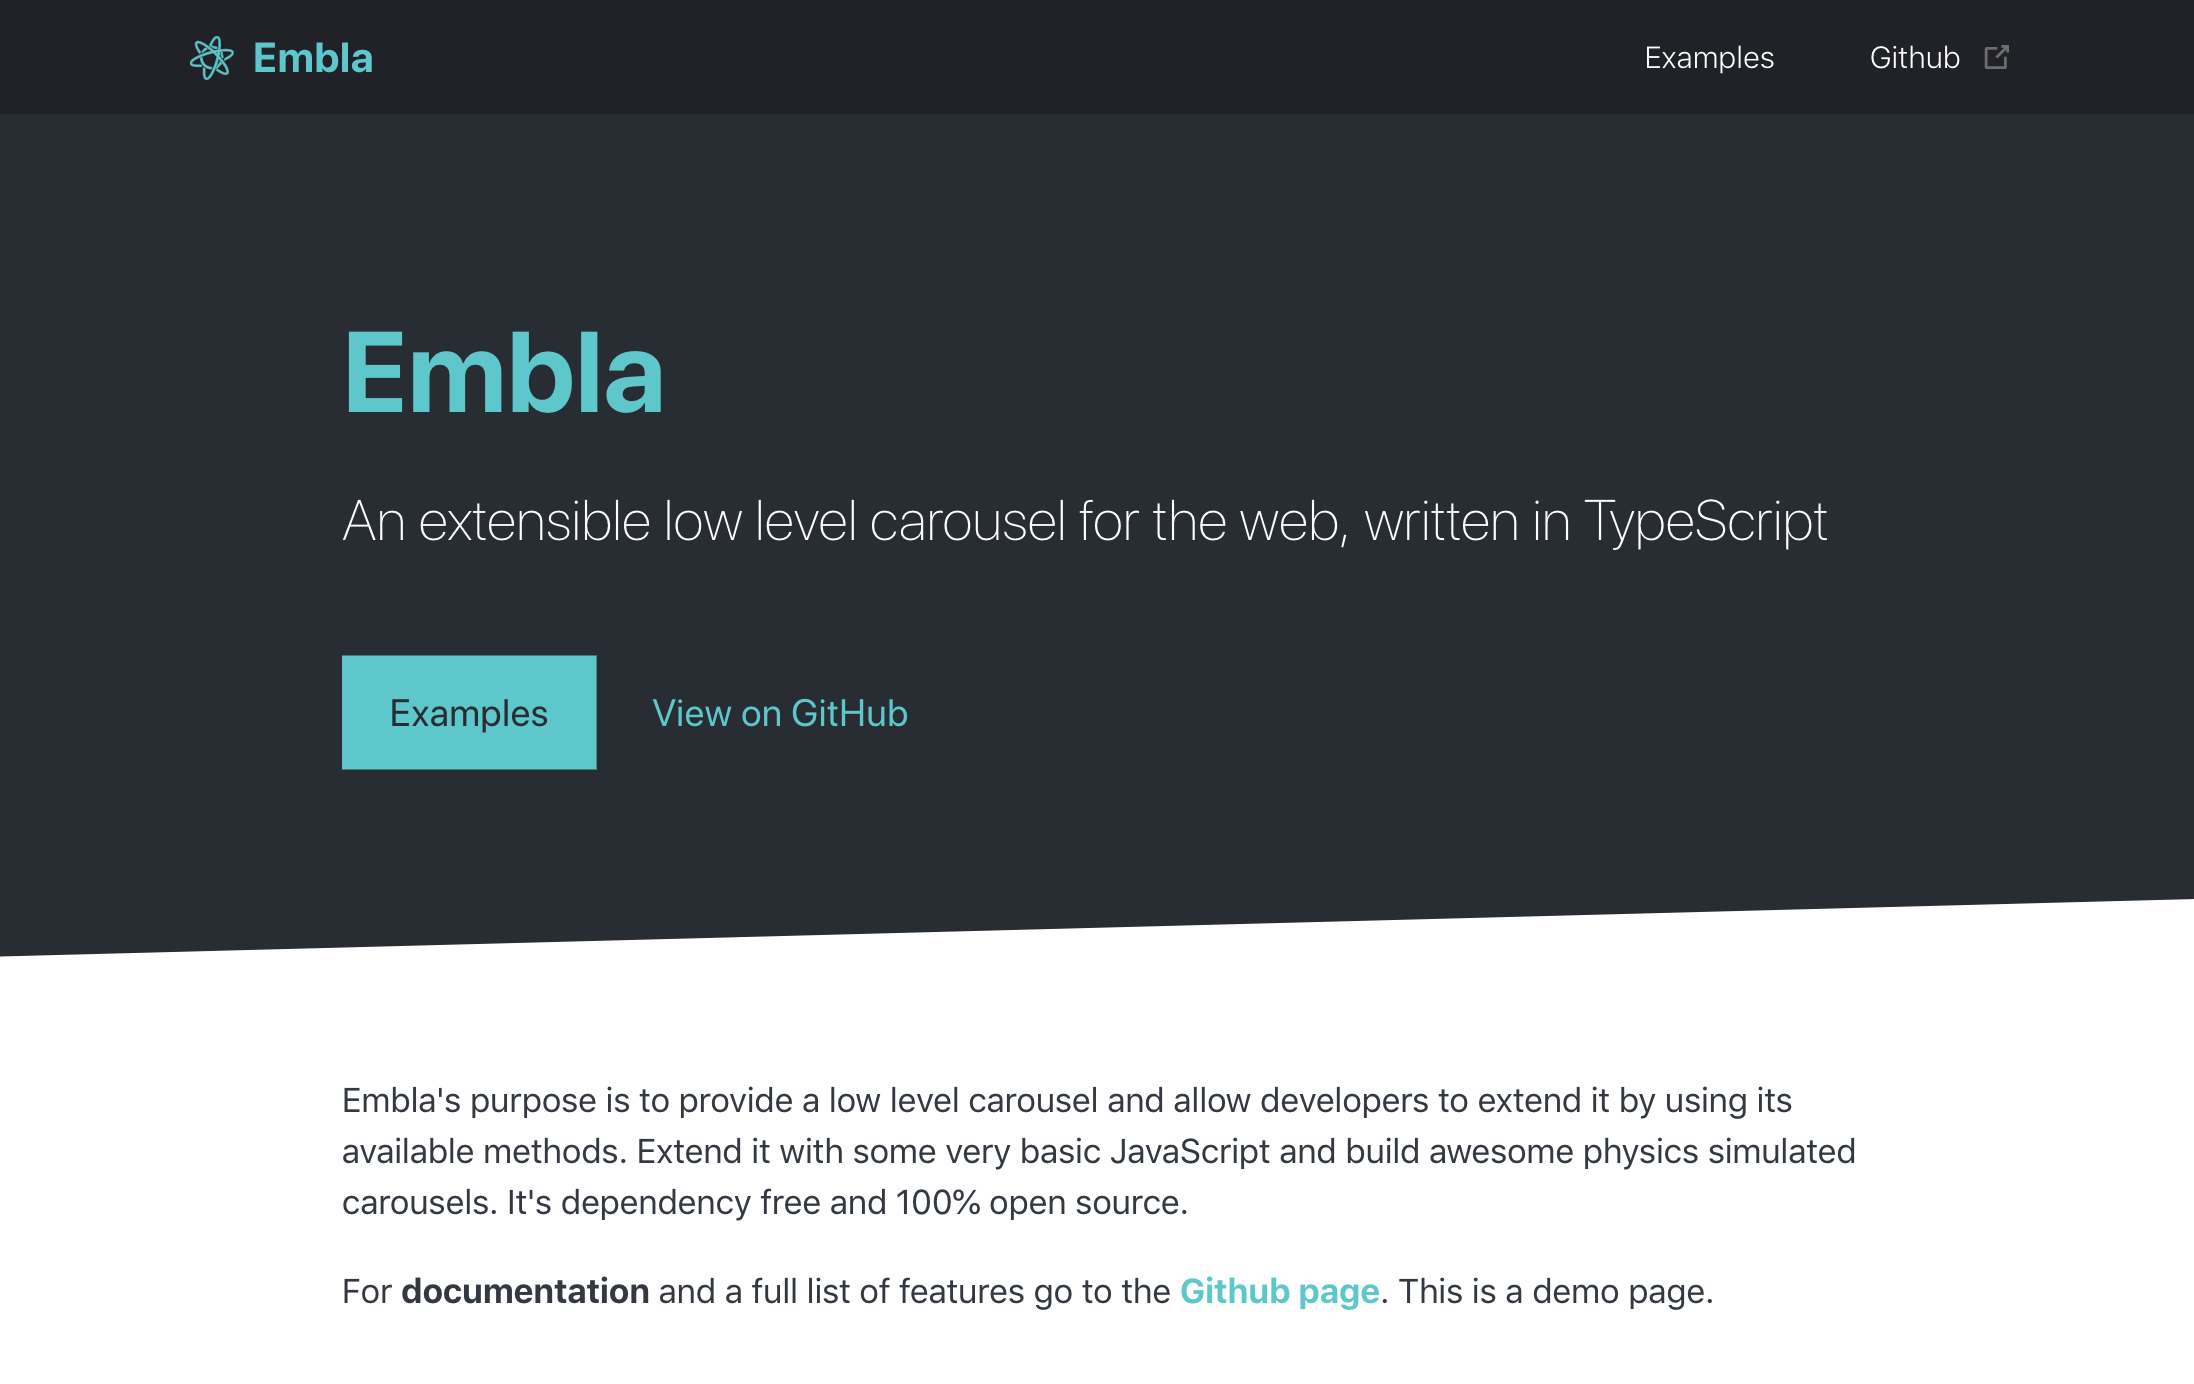Click the teal Examples button
The image size is (2194, 1384).
pos(468,713)
